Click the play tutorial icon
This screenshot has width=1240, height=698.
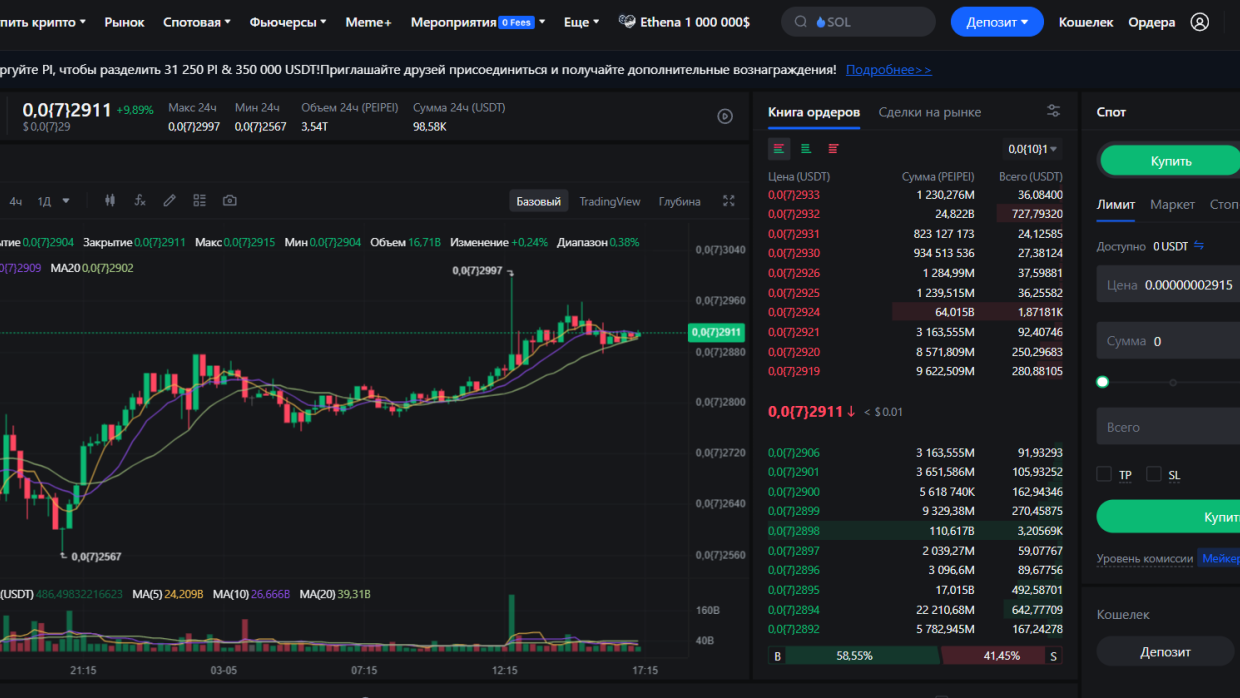726,116
